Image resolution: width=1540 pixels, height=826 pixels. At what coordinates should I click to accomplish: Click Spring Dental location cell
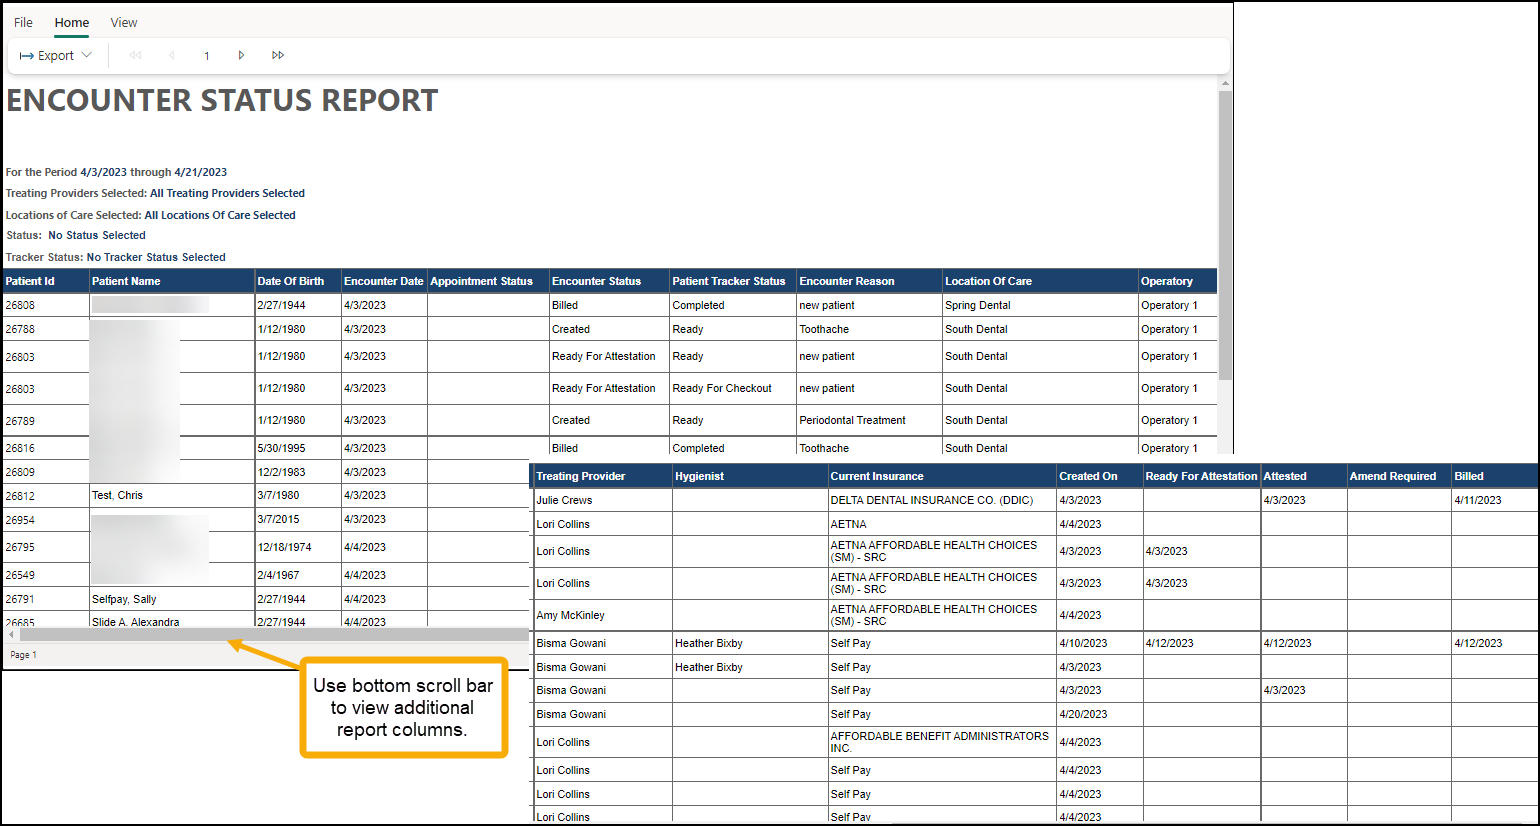978,305
